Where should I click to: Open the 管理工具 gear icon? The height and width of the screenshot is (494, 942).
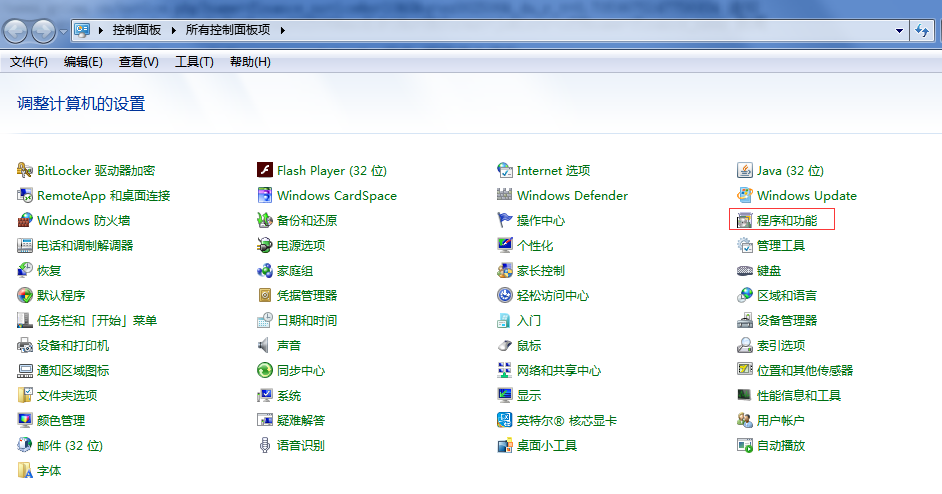pyautogui.click(x=745, y=245)
